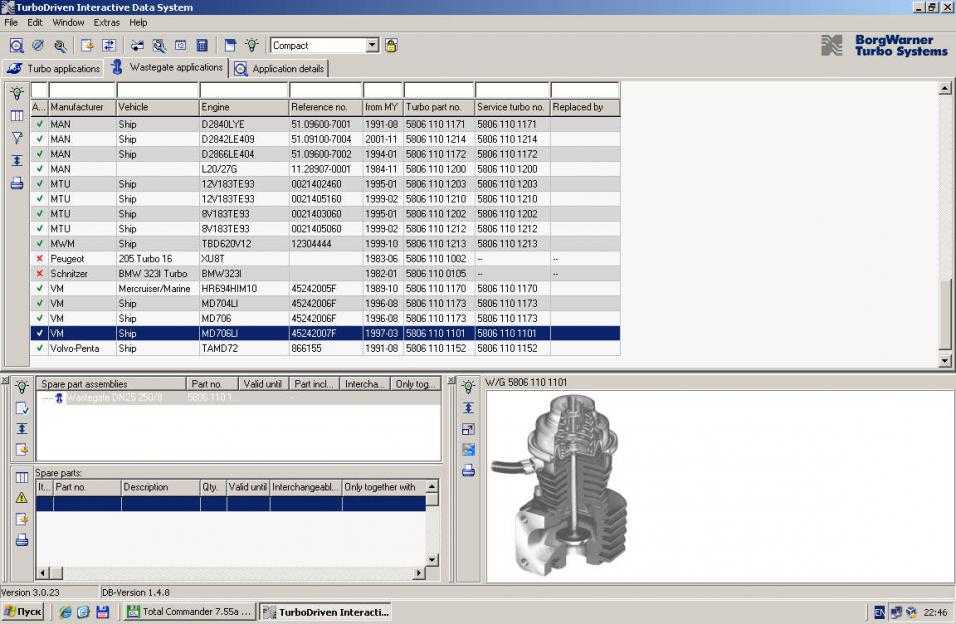Click the pop-out window icon beside wastegate image
Image resolution: width=956 pixels, height=624 pixels.
(x=468, y=429)
